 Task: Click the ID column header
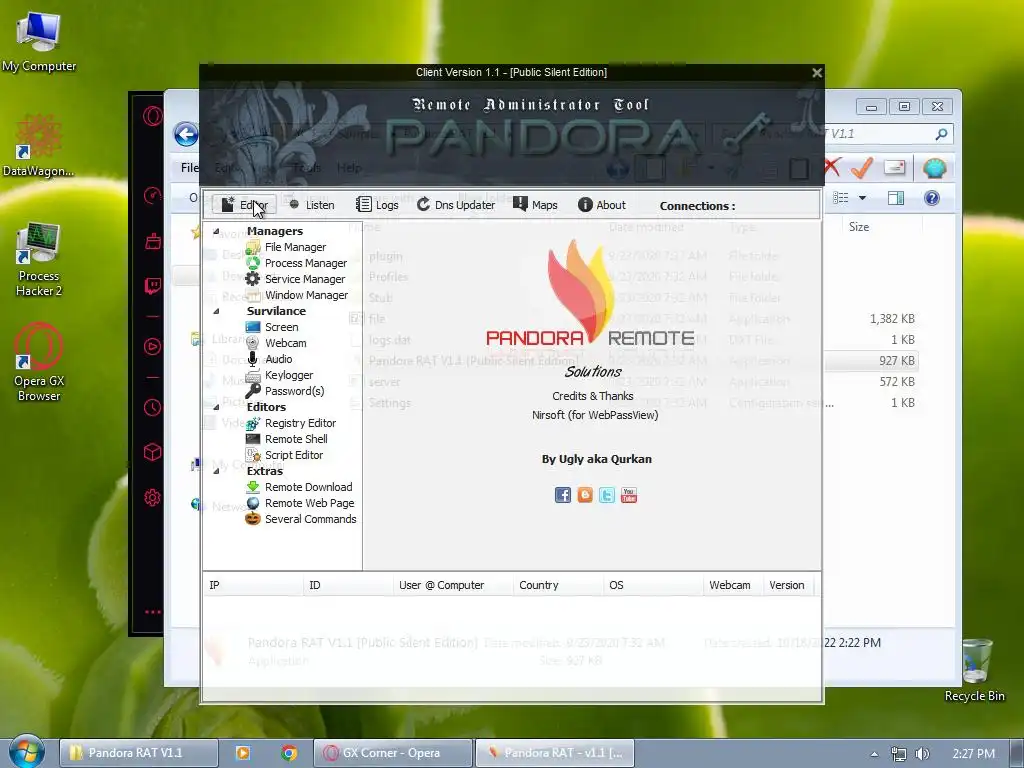[348, 585]
